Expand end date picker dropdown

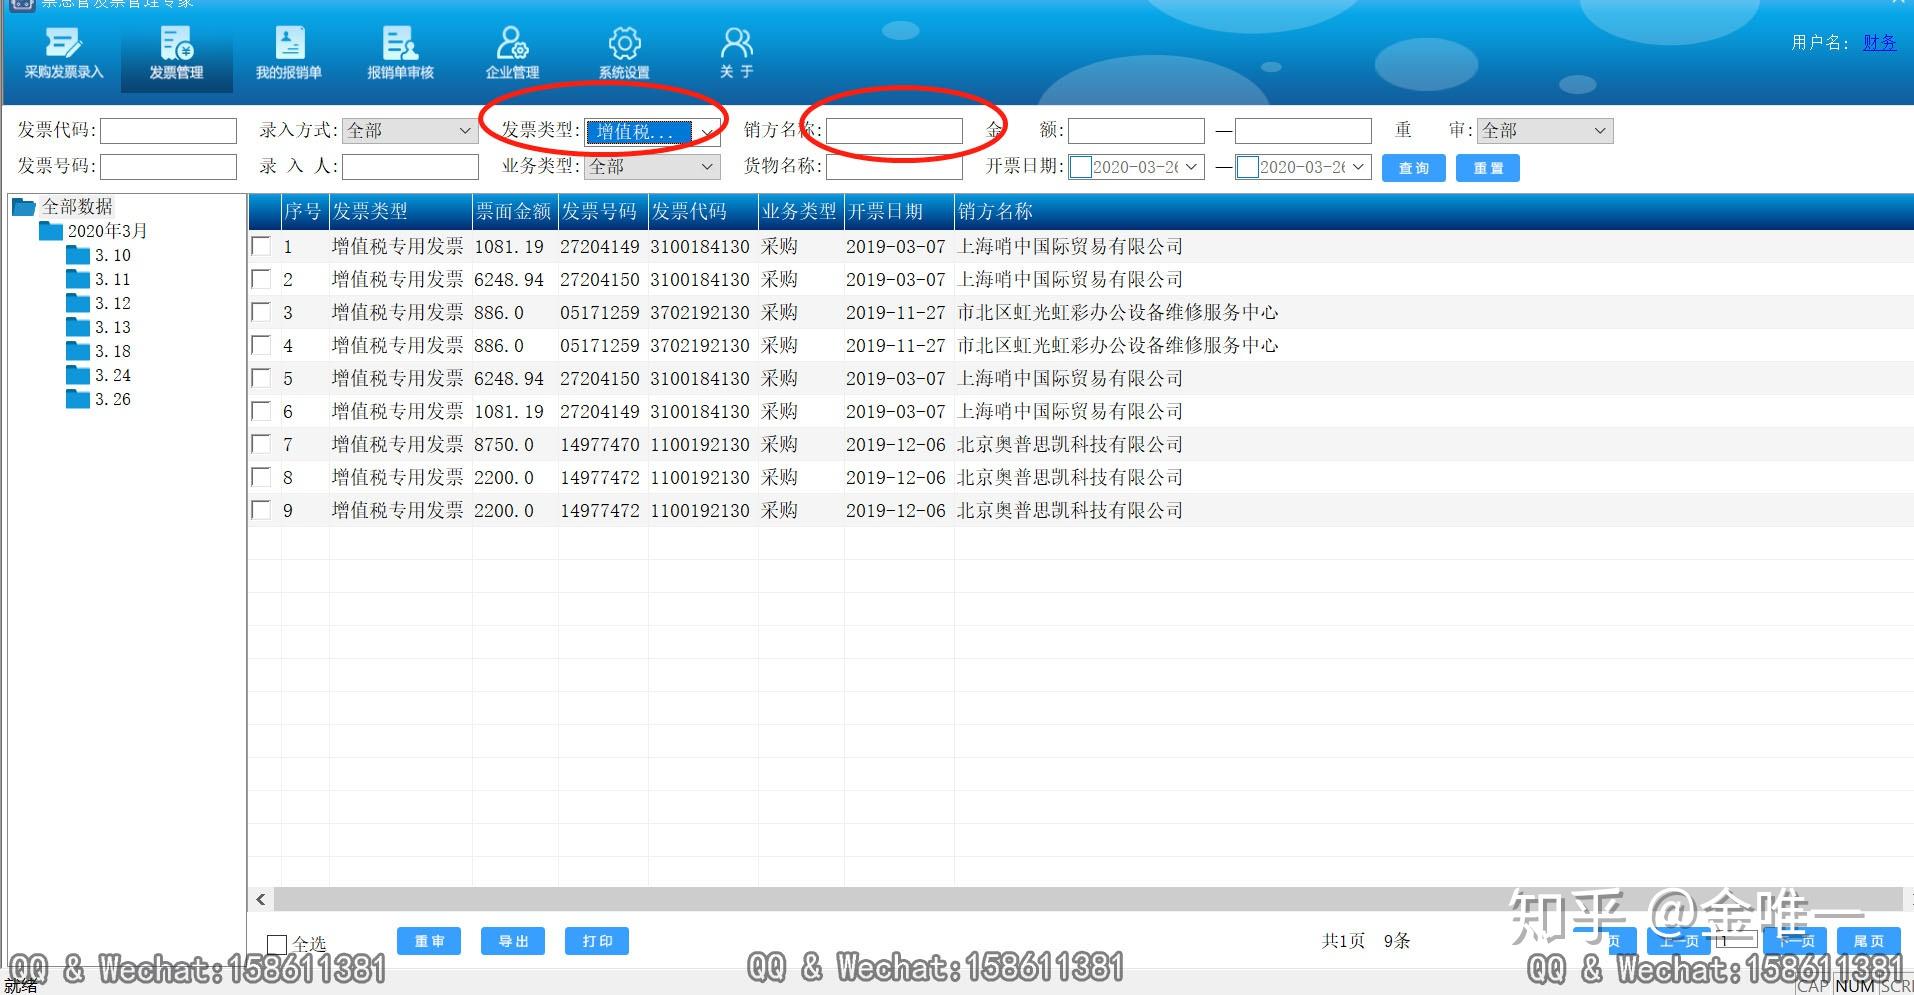click(1358, 167)
